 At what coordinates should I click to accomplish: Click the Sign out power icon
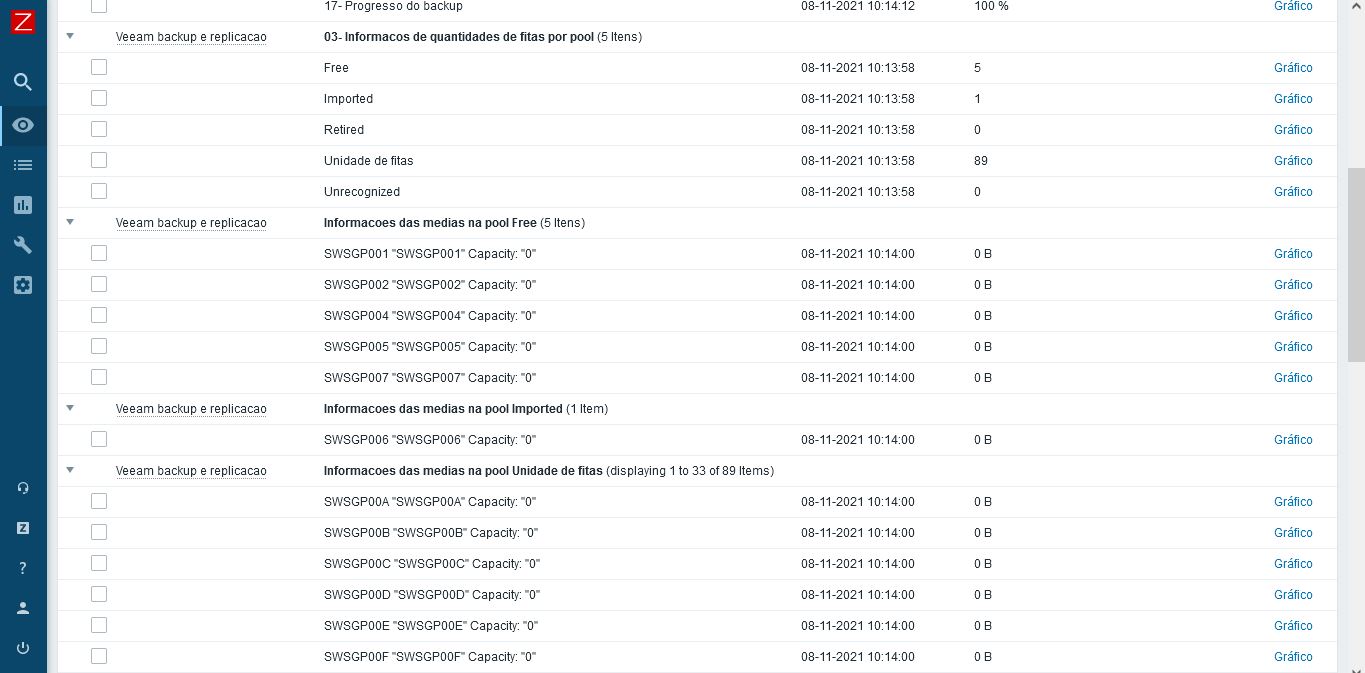[x=23, y=648]
